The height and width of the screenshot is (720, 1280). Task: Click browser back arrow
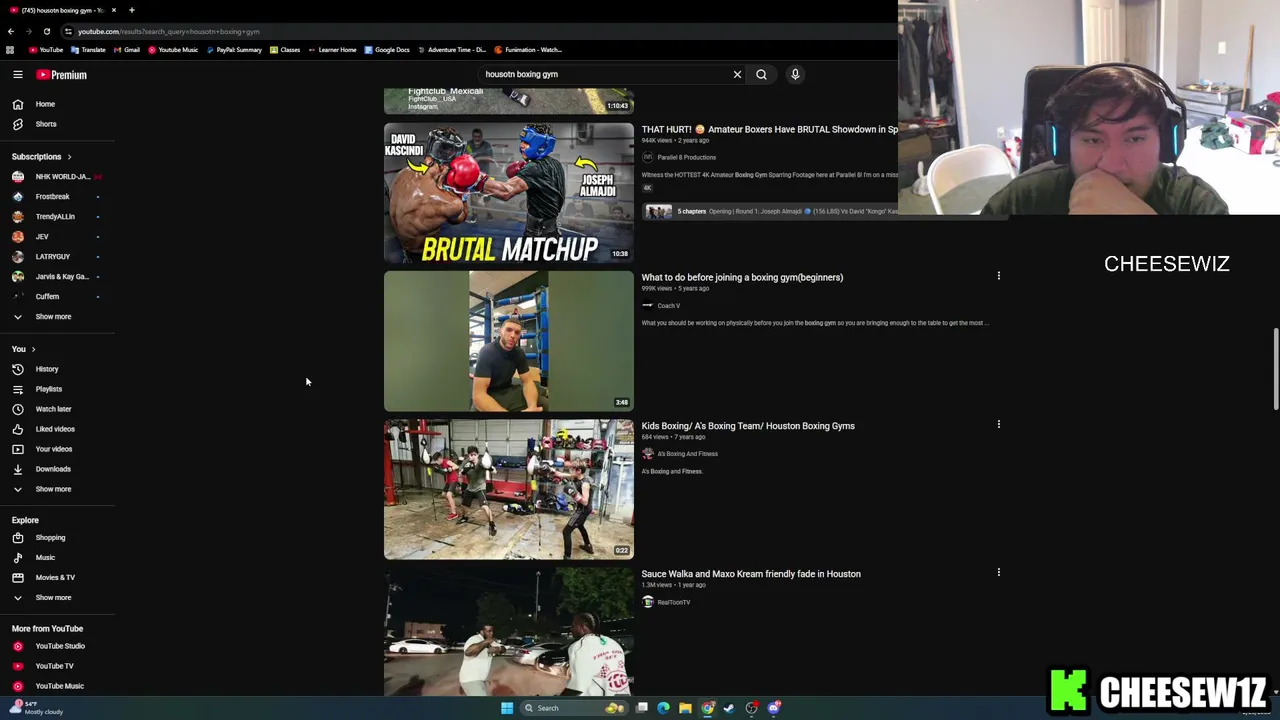click(x=10, y=31)
